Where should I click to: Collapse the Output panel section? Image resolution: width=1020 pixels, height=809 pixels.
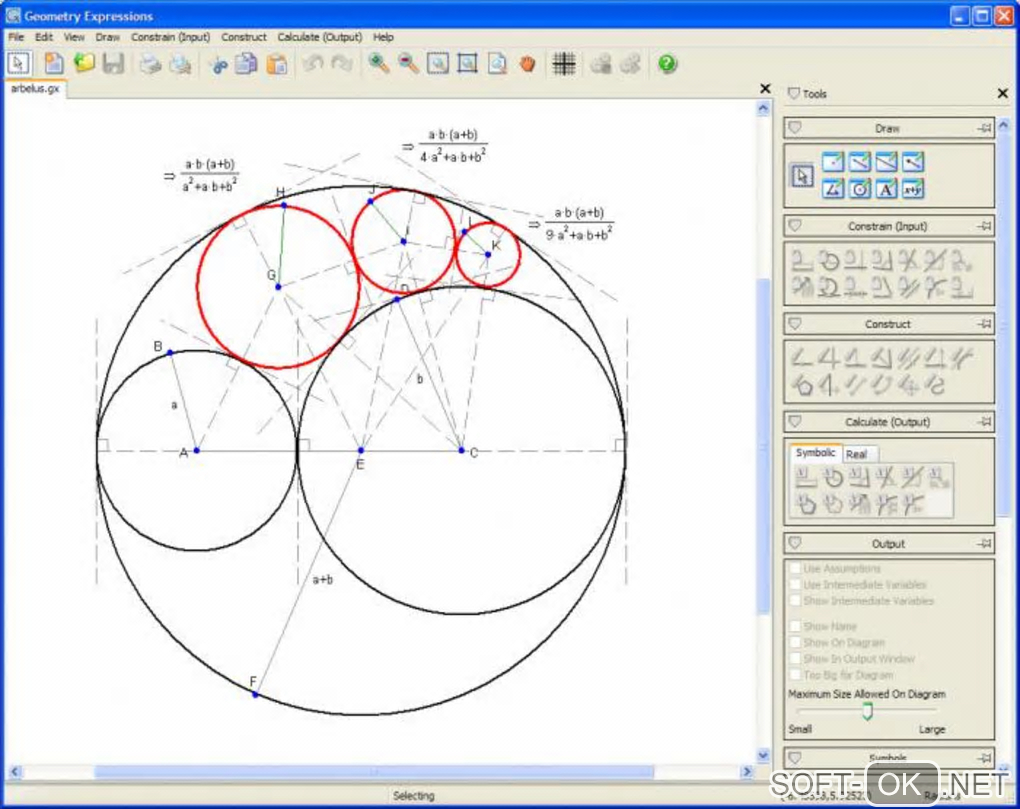tap(795, 544)
